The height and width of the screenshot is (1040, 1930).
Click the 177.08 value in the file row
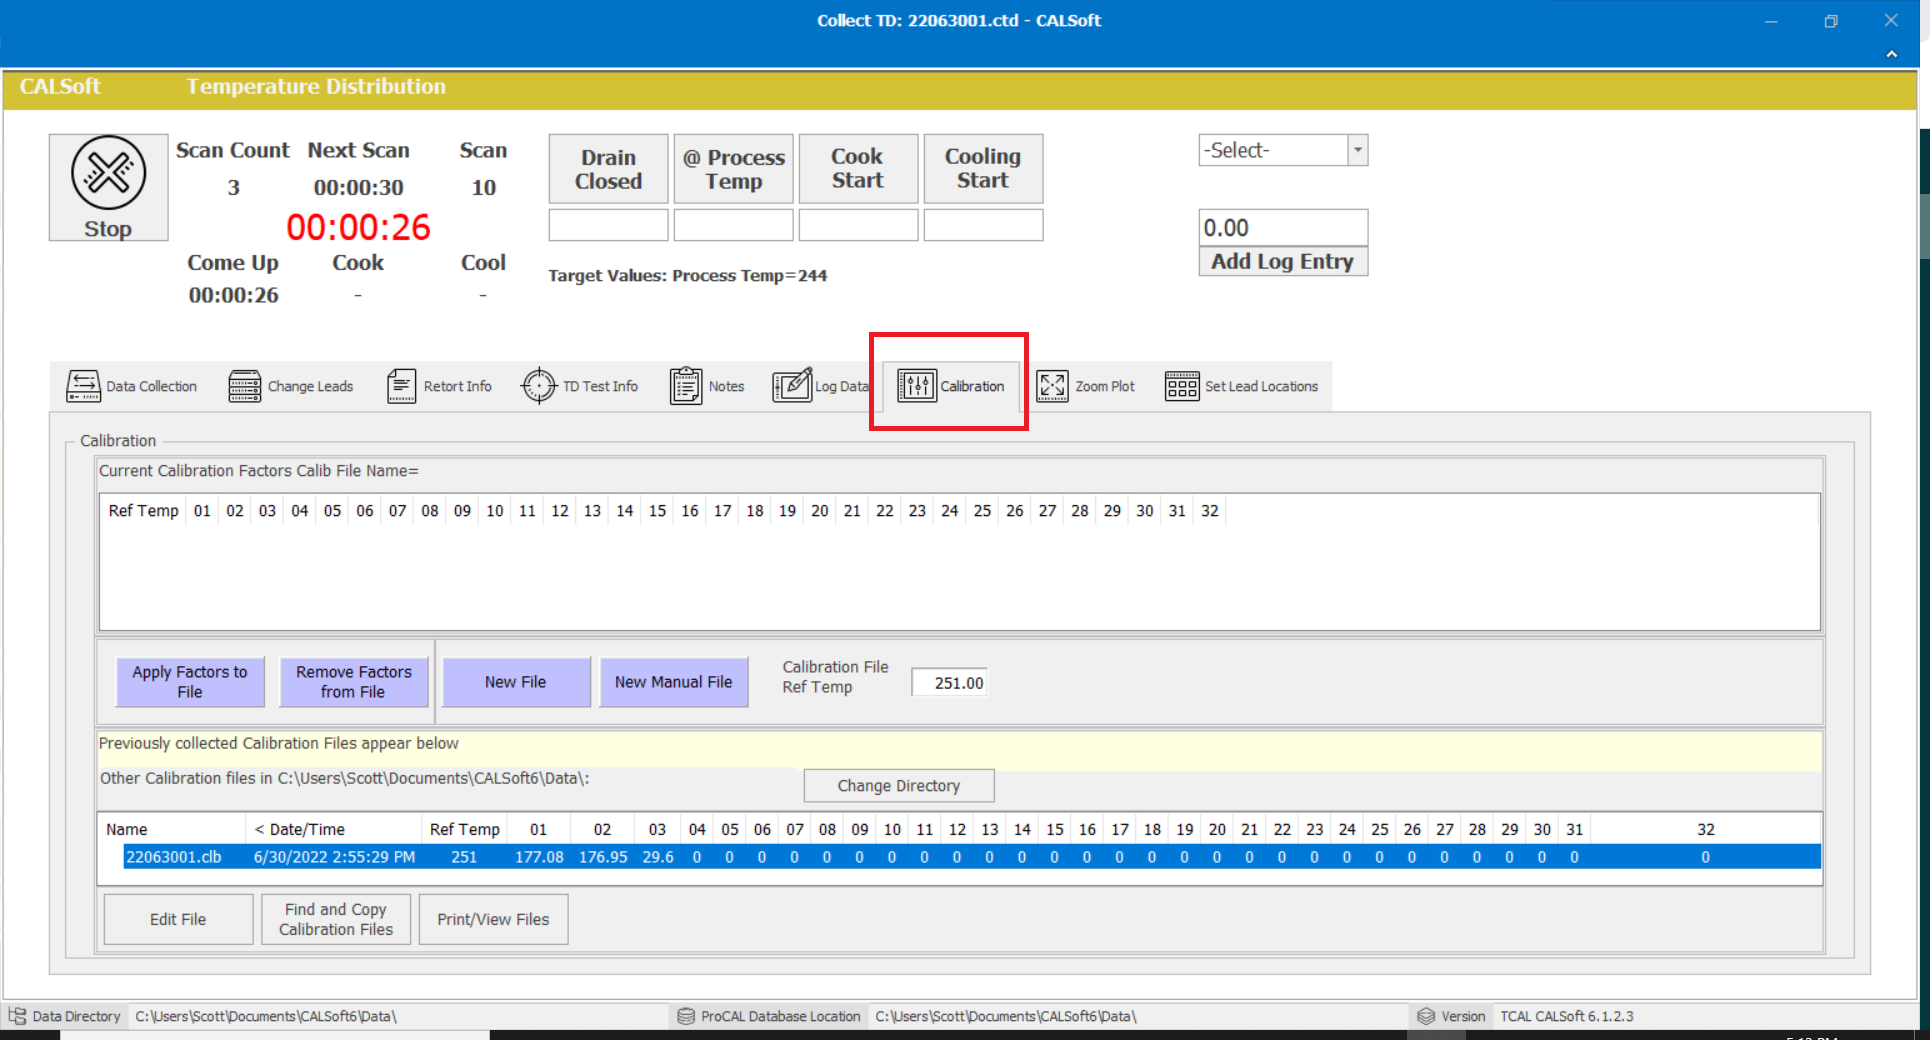(x=539, y=857)
